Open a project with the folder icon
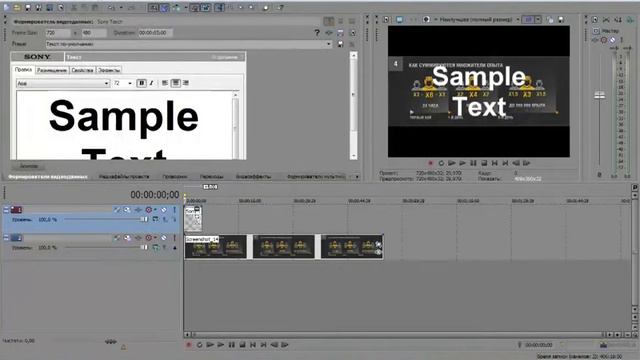 17,7
